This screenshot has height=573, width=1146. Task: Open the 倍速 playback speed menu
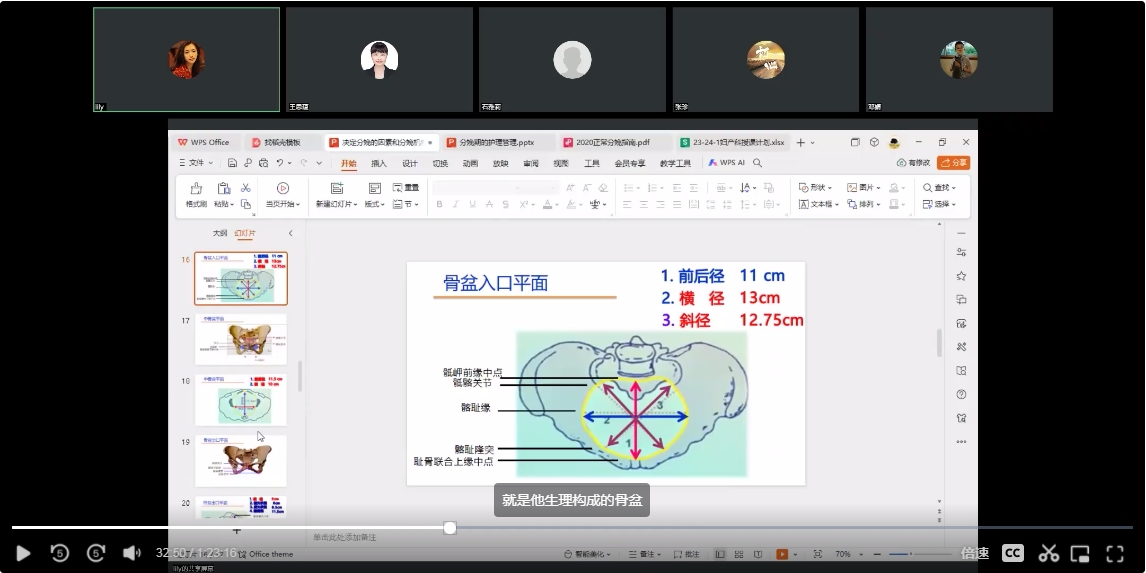(x=975, y=553)
